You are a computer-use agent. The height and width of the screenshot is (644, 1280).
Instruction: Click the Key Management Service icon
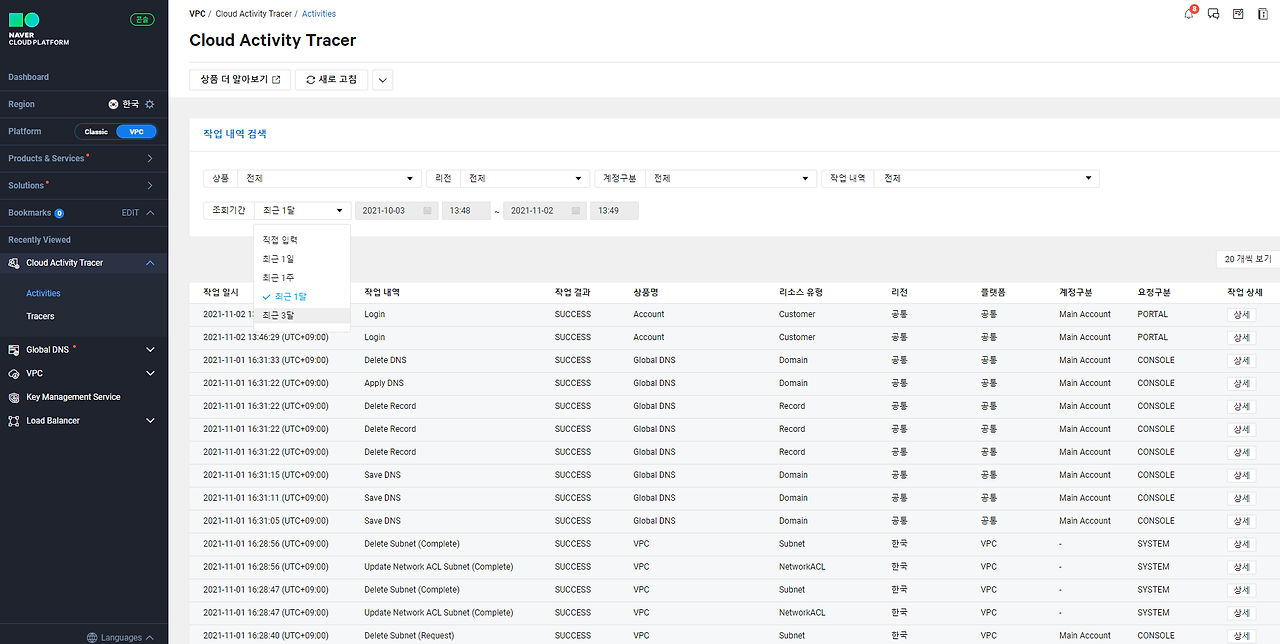[14, 397]
